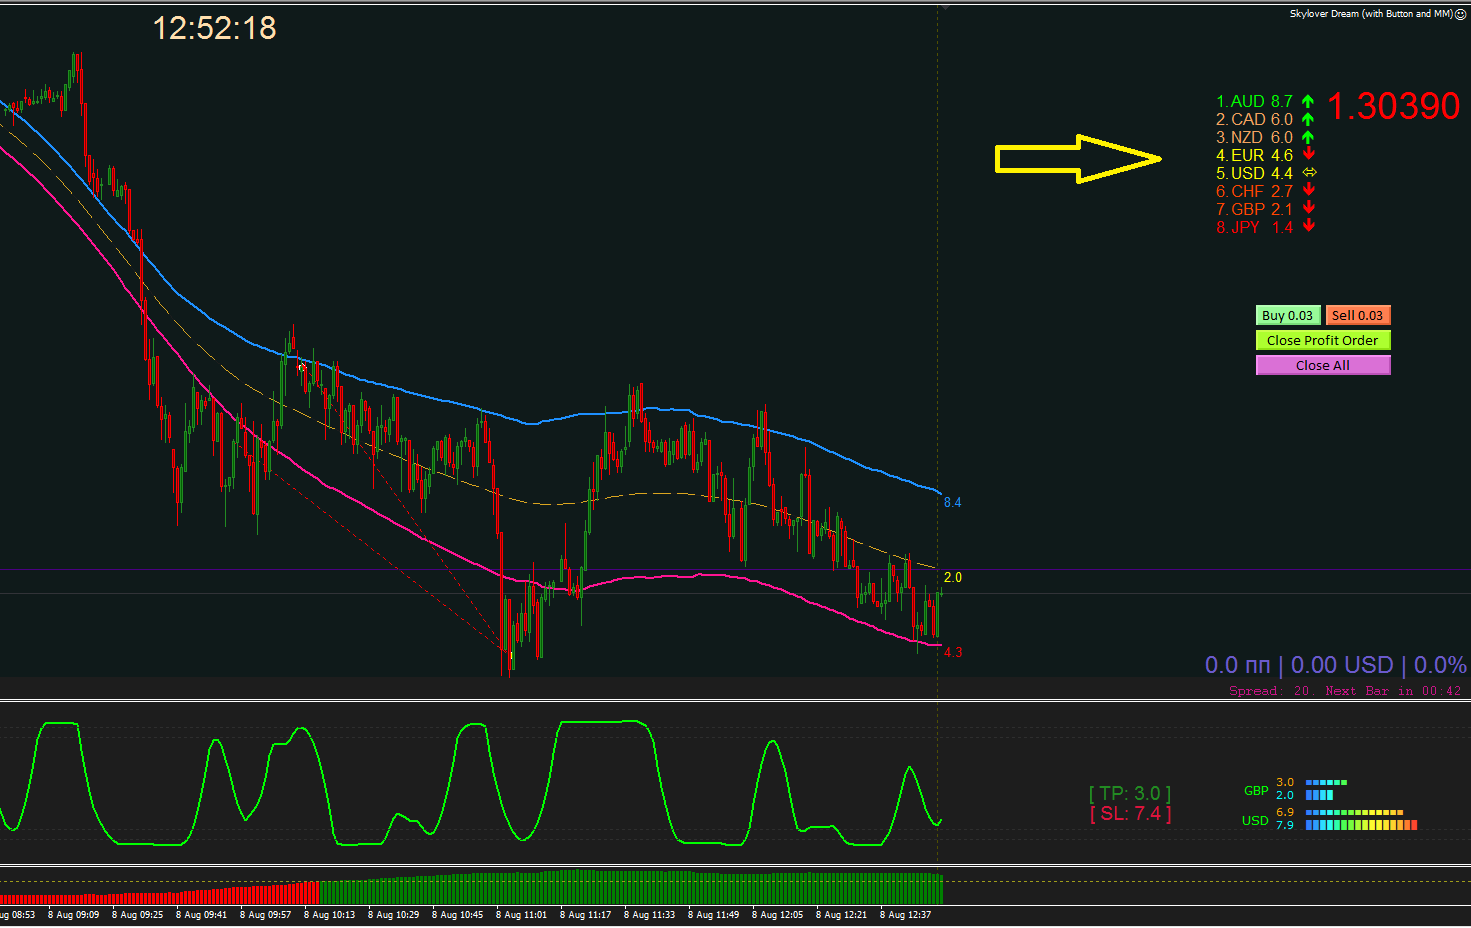Click the GBP top strength bar segments
Screen dimensions: 1471x928
(x=1327, y=782)
